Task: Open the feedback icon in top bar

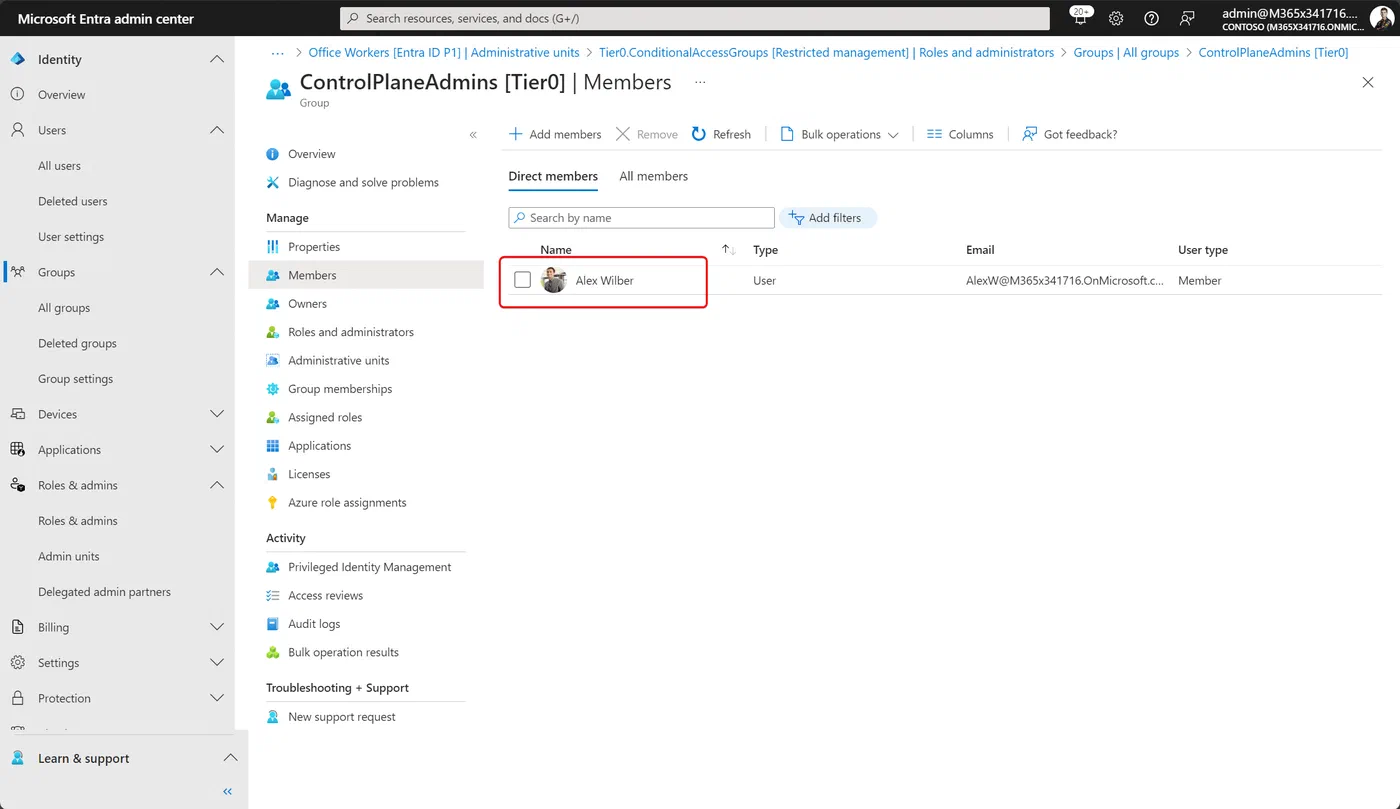Action: pyautogui.click(x=1187, y=18)
